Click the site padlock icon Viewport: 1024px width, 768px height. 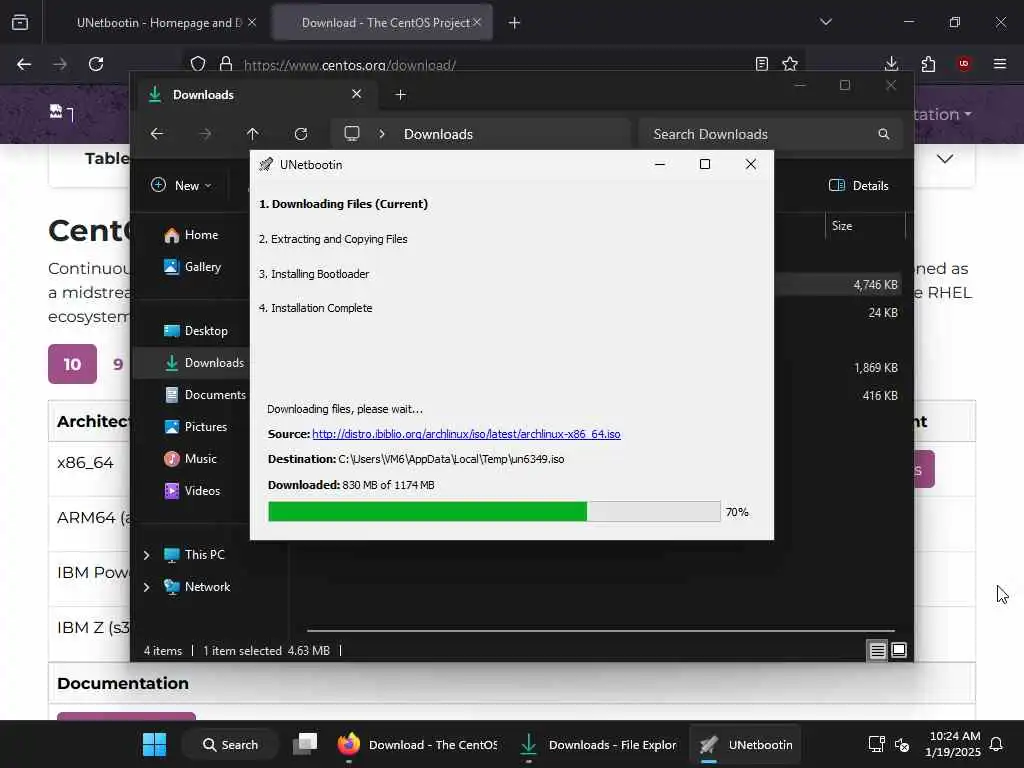click(x=226, y=64)
